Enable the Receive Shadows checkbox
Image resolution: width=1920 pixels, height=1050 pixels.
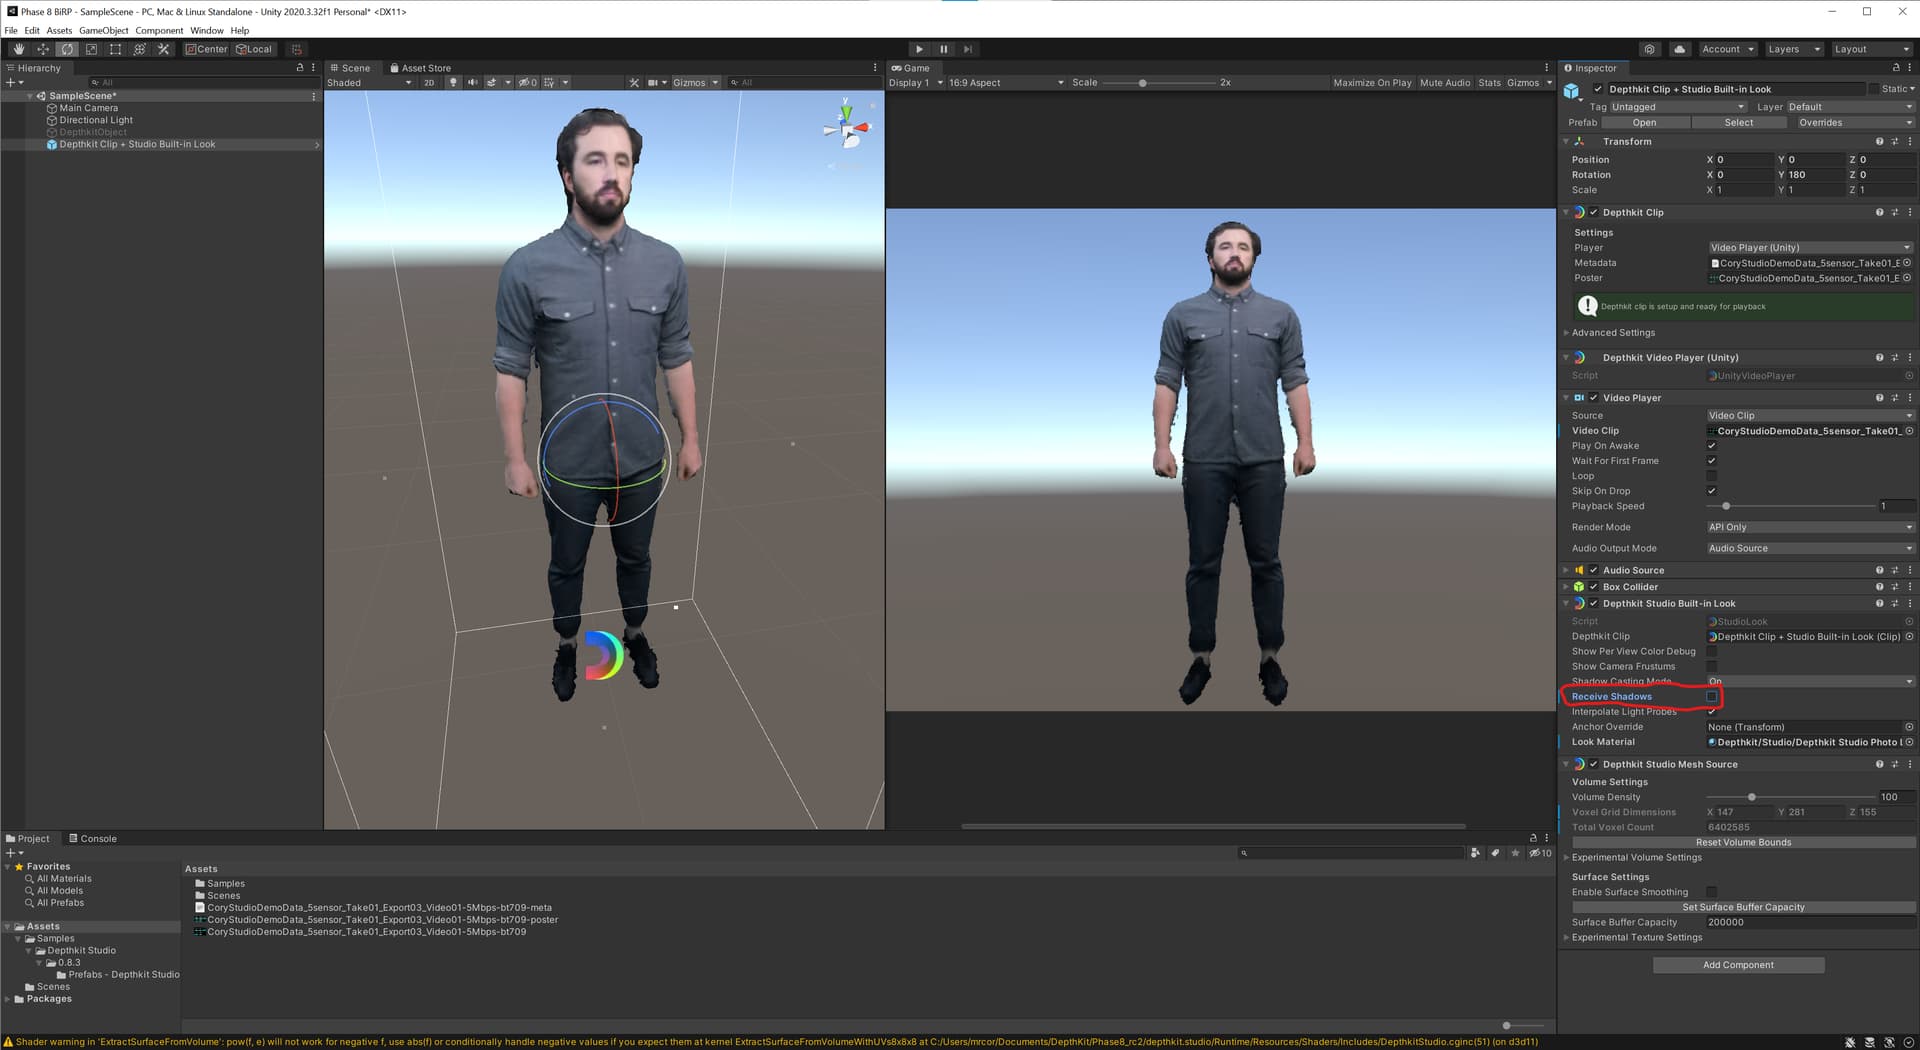pyautogui.click(x=1712, y=697)
